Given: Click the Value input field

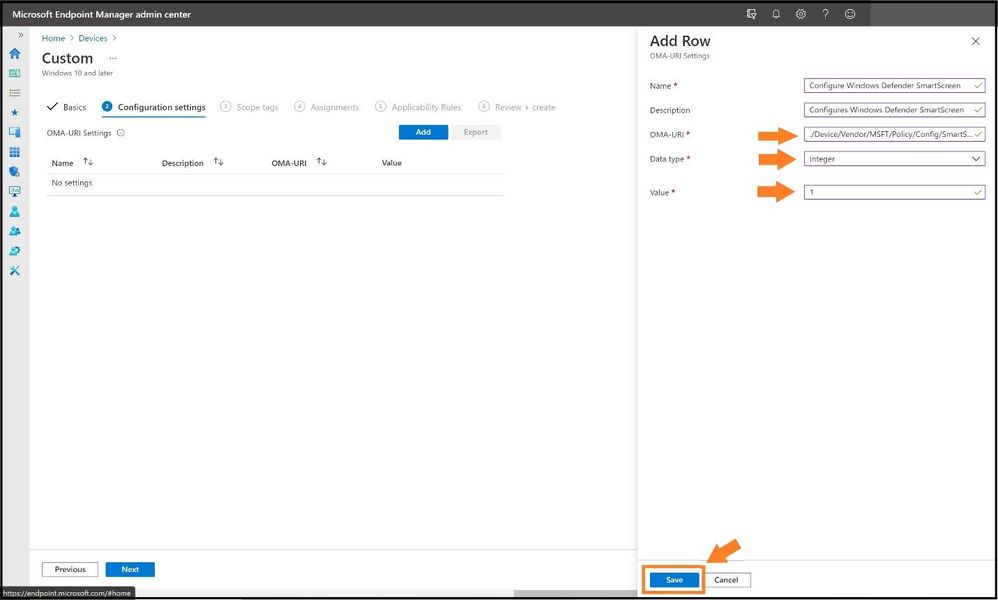Looking at the screenshot, I should point(894,192).
